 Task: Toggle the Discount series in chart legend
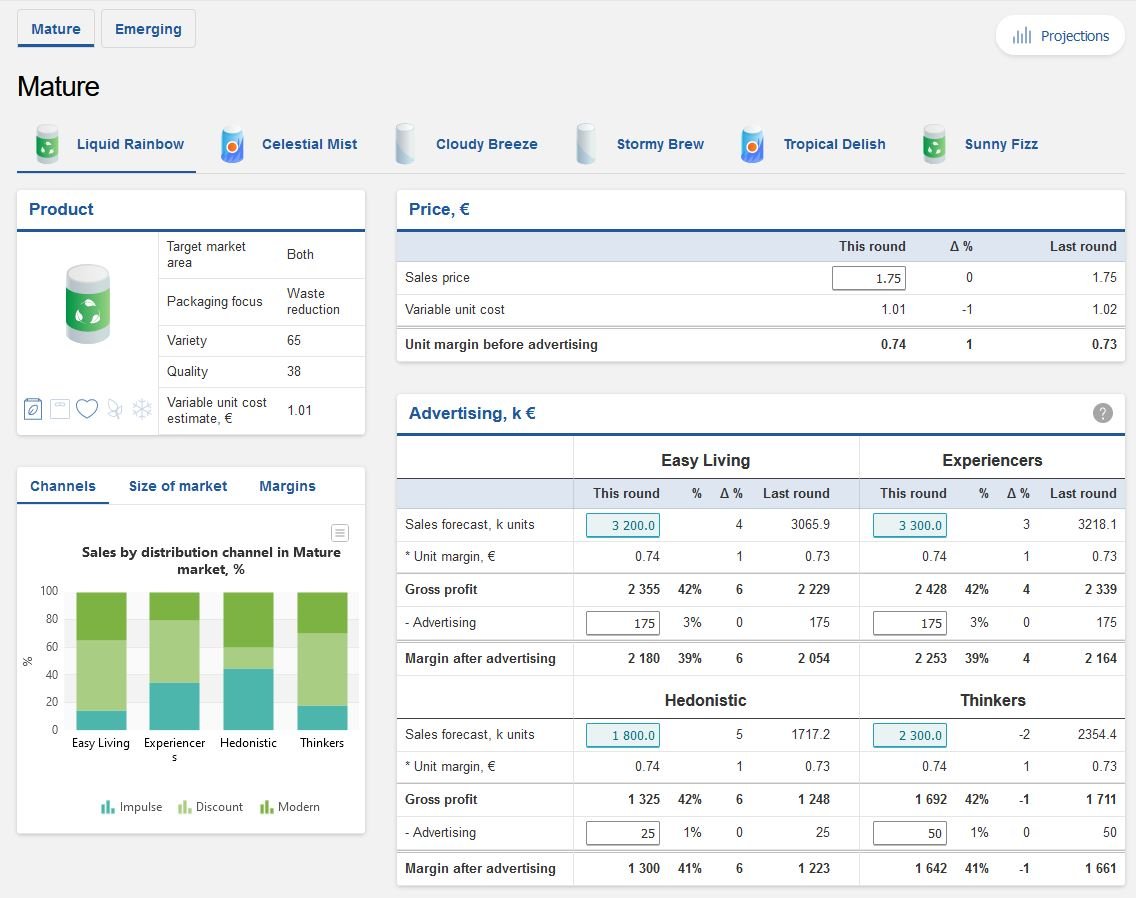coord(210,807)
